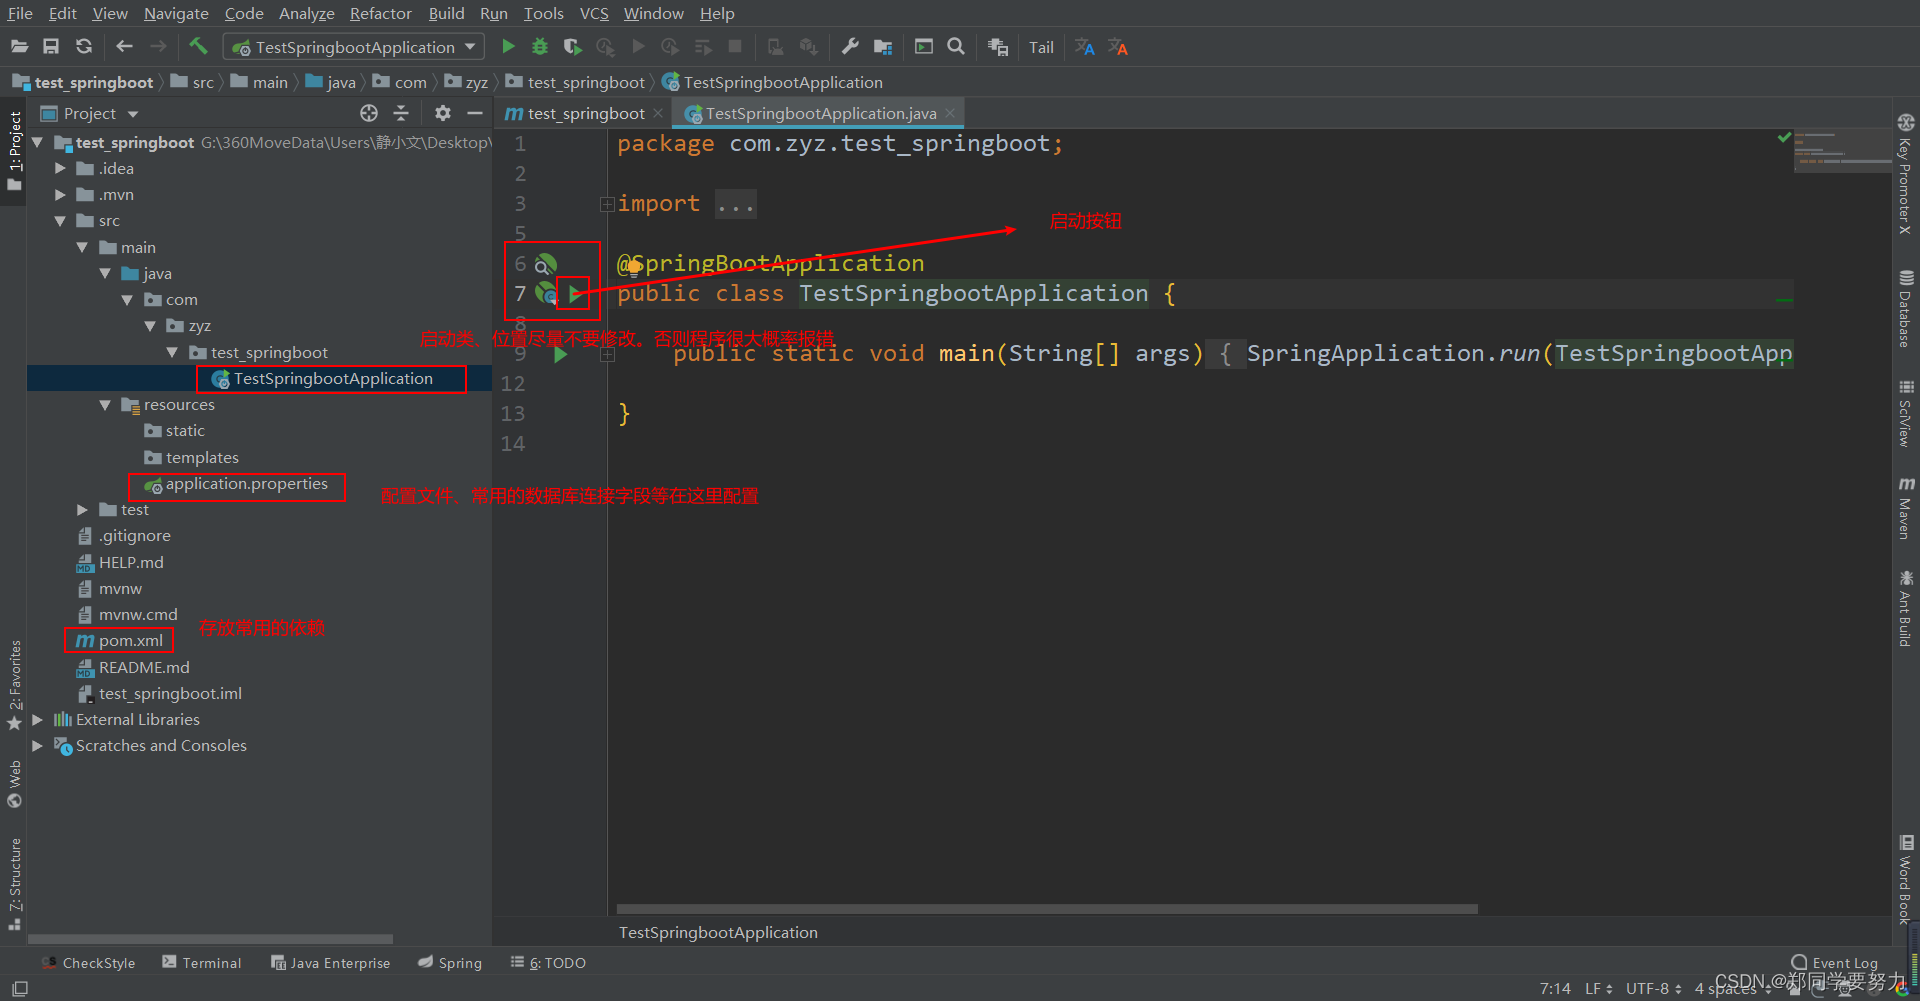Click the second Translate icon in toolbar
This screenshot has width=1920, height=1001.
click(x=1117, y=47)
